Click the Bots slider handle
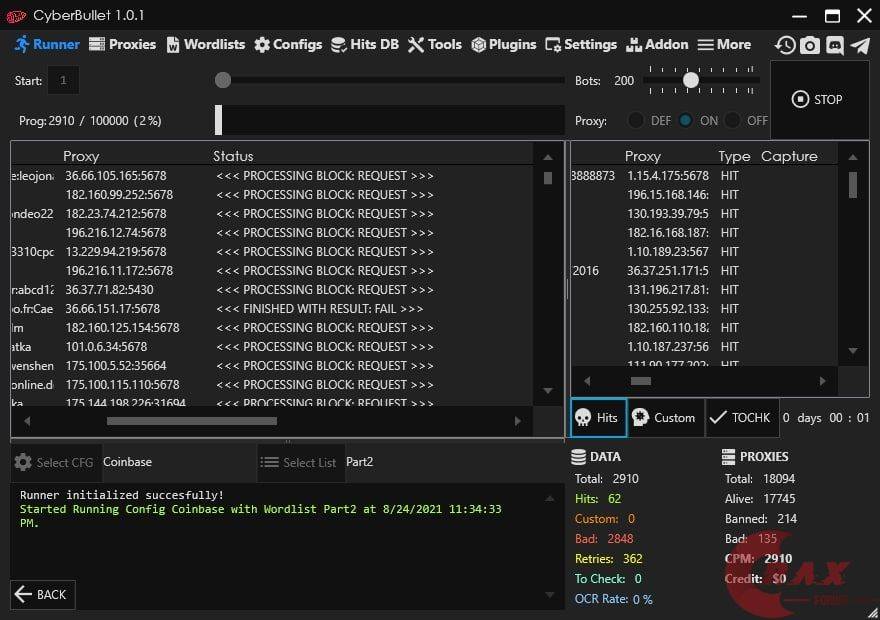The height and width of the screenshot is (620, 880). [691, 80]
